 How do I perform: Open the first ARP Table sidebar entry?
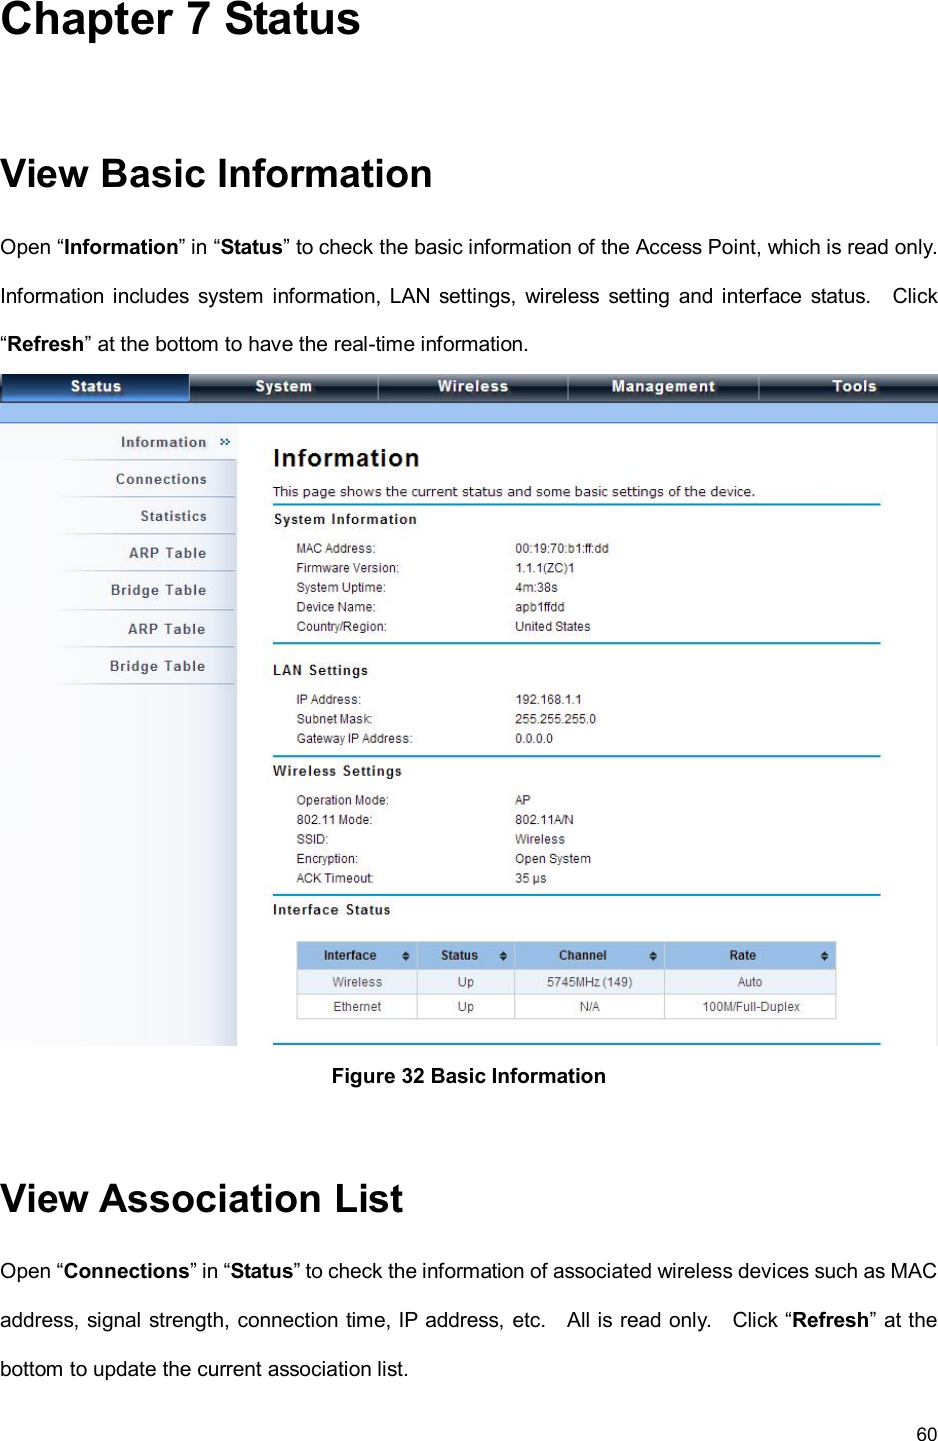click(x=167, y=553)
